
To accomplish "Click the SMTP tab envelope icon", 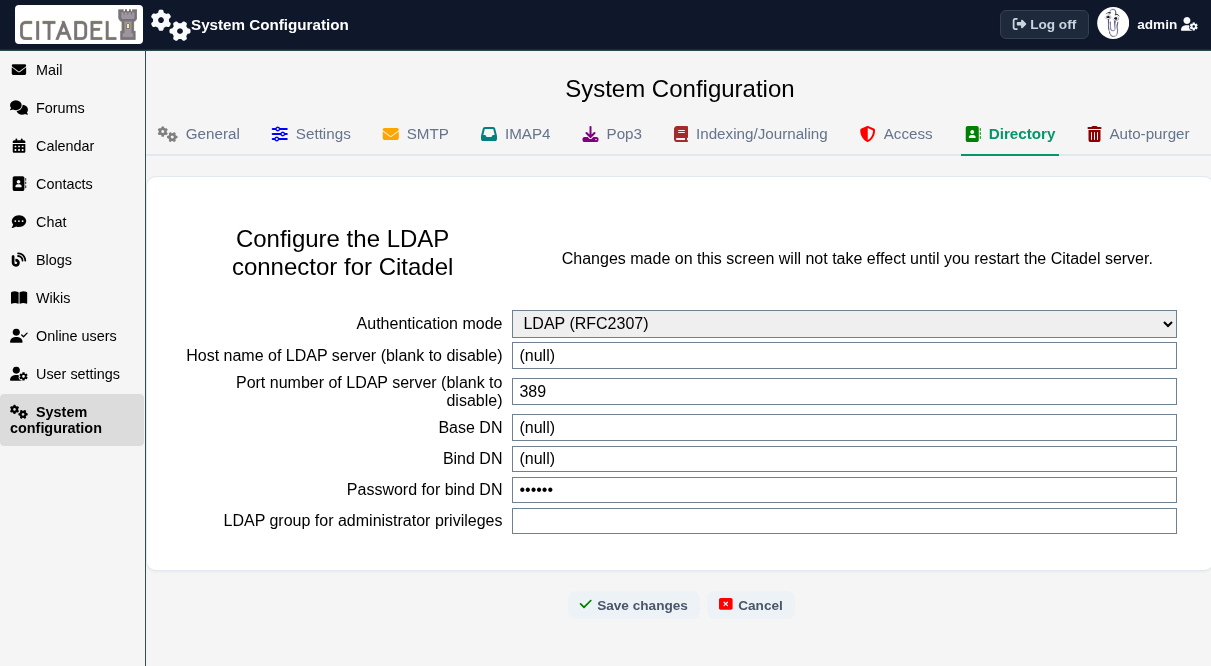I will tap(391, 134).
